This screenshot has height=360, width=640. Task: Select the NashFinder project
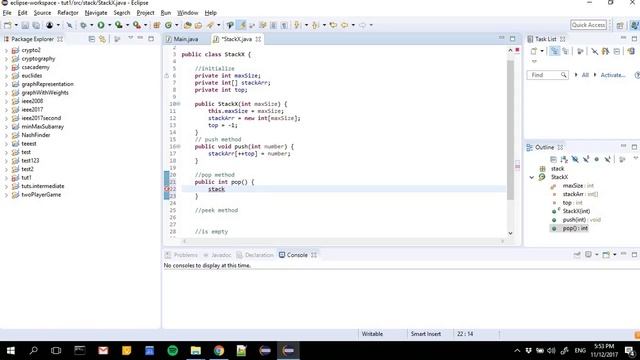pos(36,135)
